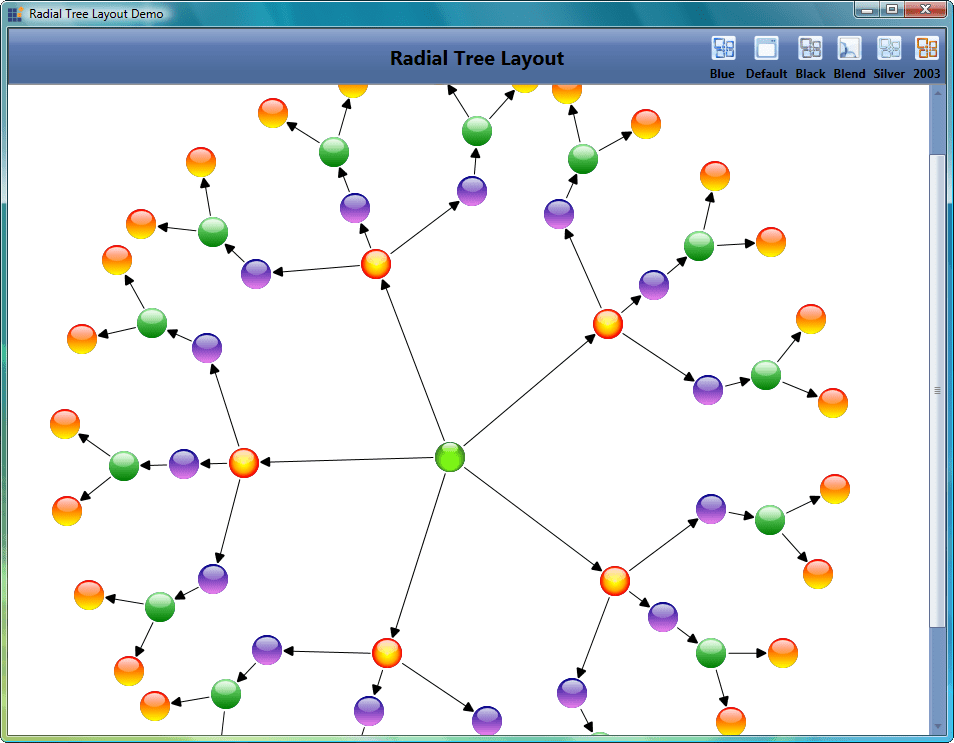The image size is (954, 743).
Task: Click the orange hub node on the upper-left branch
Action: tap(374, 264)
